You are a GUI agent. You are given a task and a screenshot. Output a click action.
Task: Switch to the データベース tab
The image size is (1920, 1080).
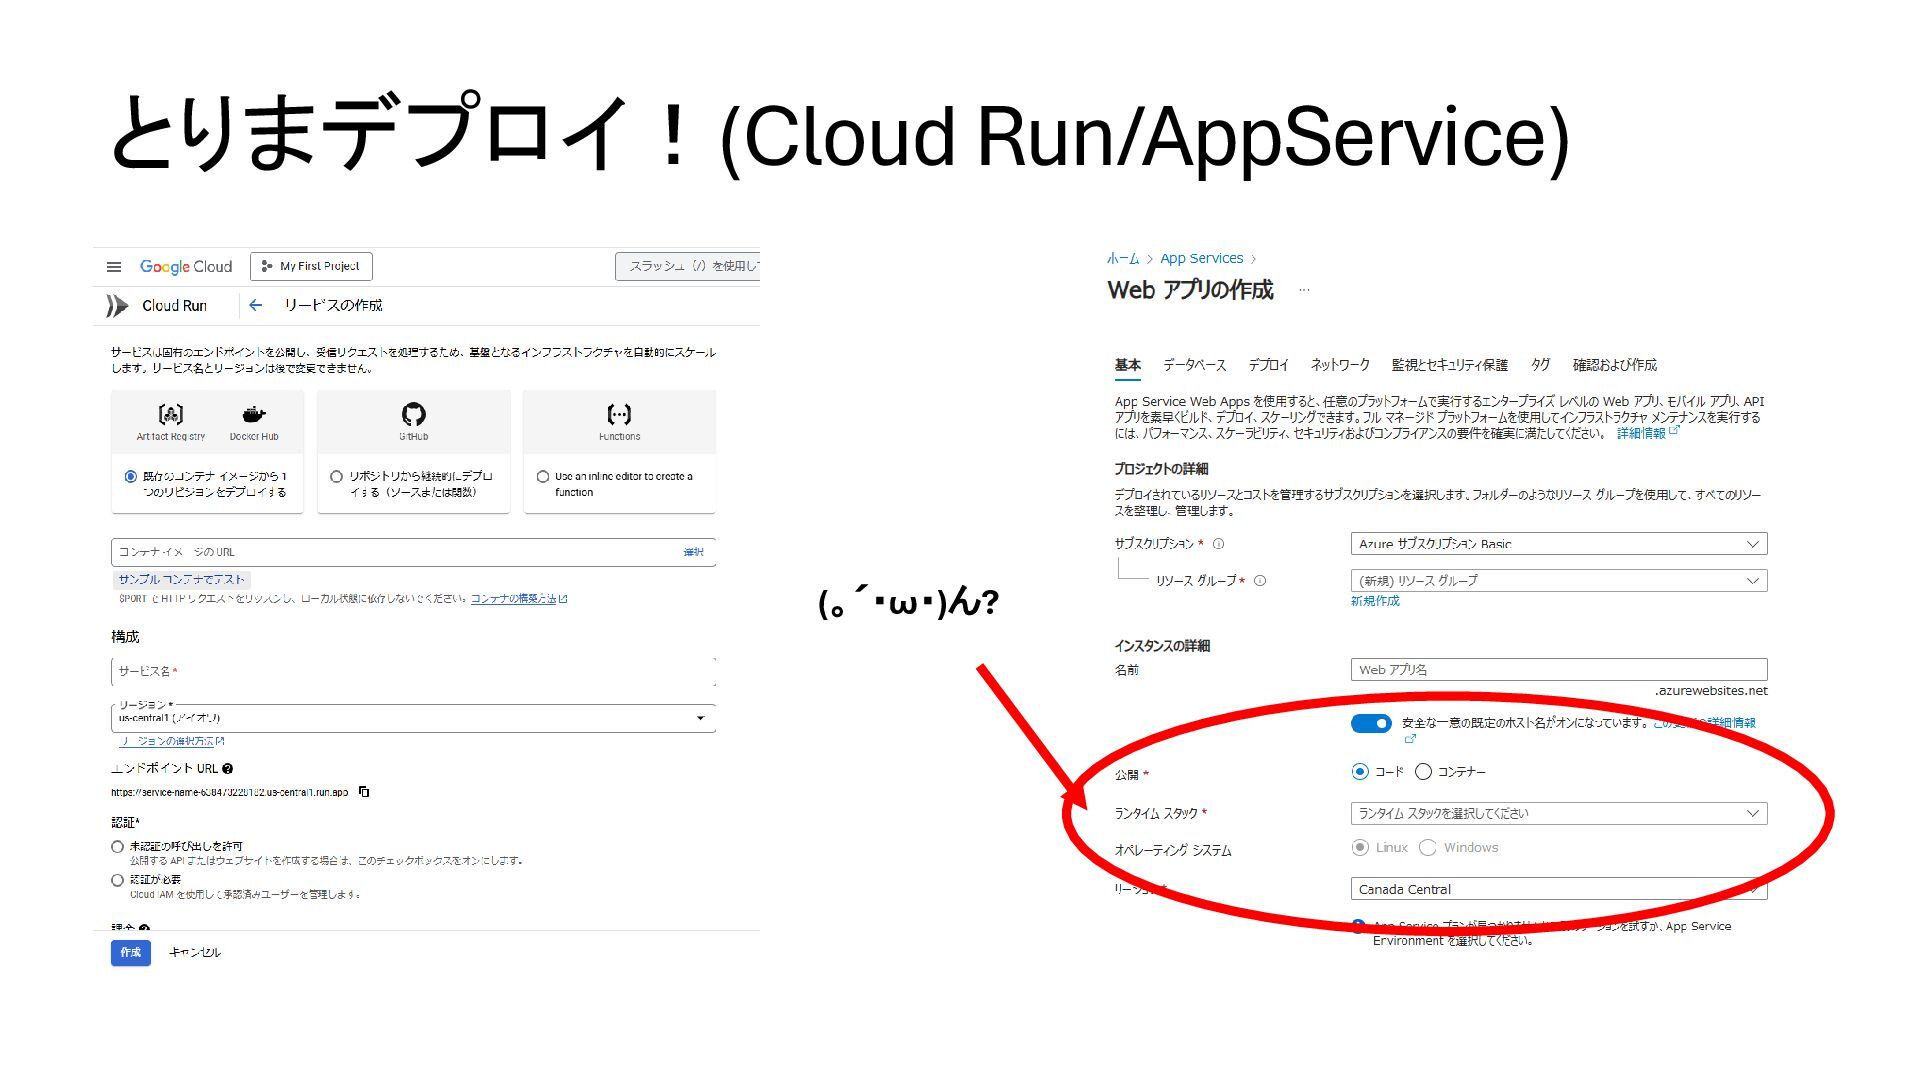point(1194,365)
